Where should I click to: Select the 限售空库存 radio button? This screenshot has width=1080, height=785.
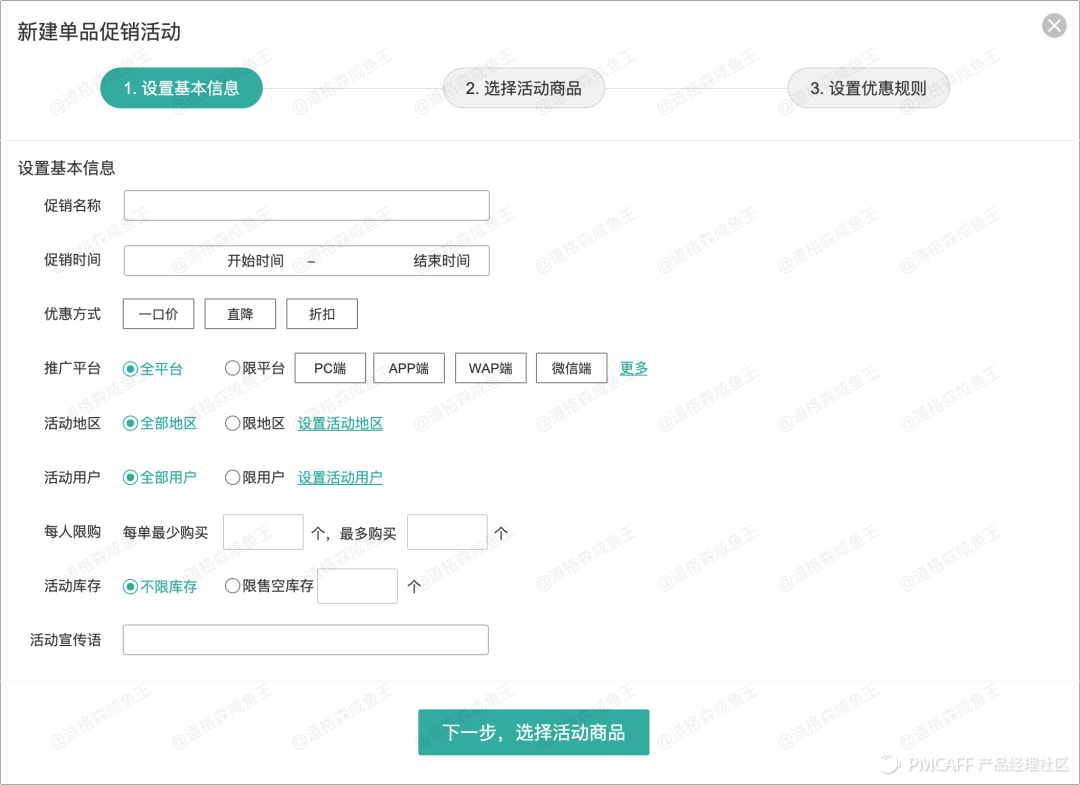[x=232, y=586]
